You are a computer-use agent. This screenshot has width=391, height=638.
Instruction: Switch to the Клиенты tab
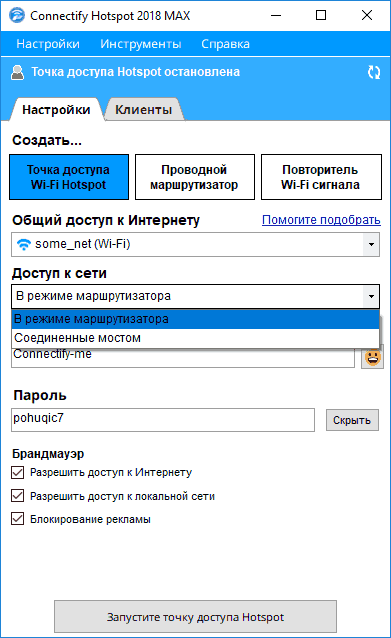coord(143,109)
